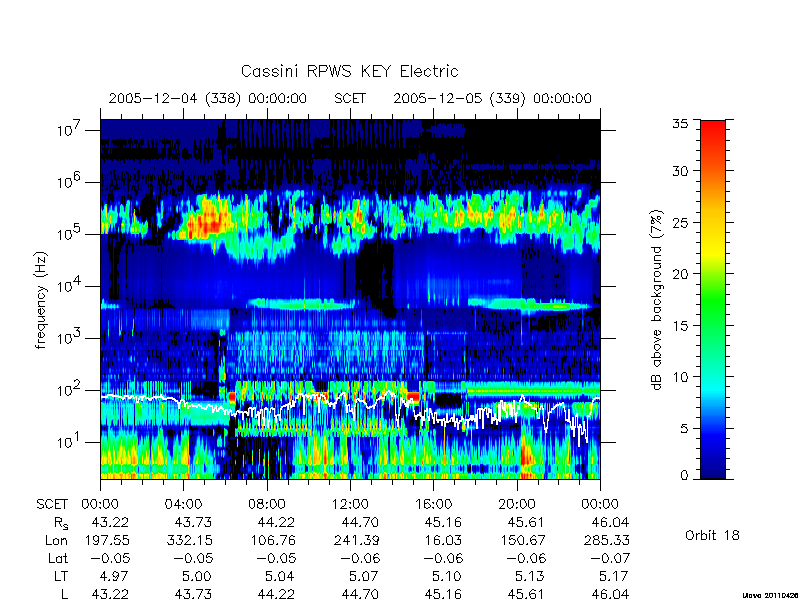Click the SCET row header below the plot
This screenshot has width=800, height=600.
[52, 505]
